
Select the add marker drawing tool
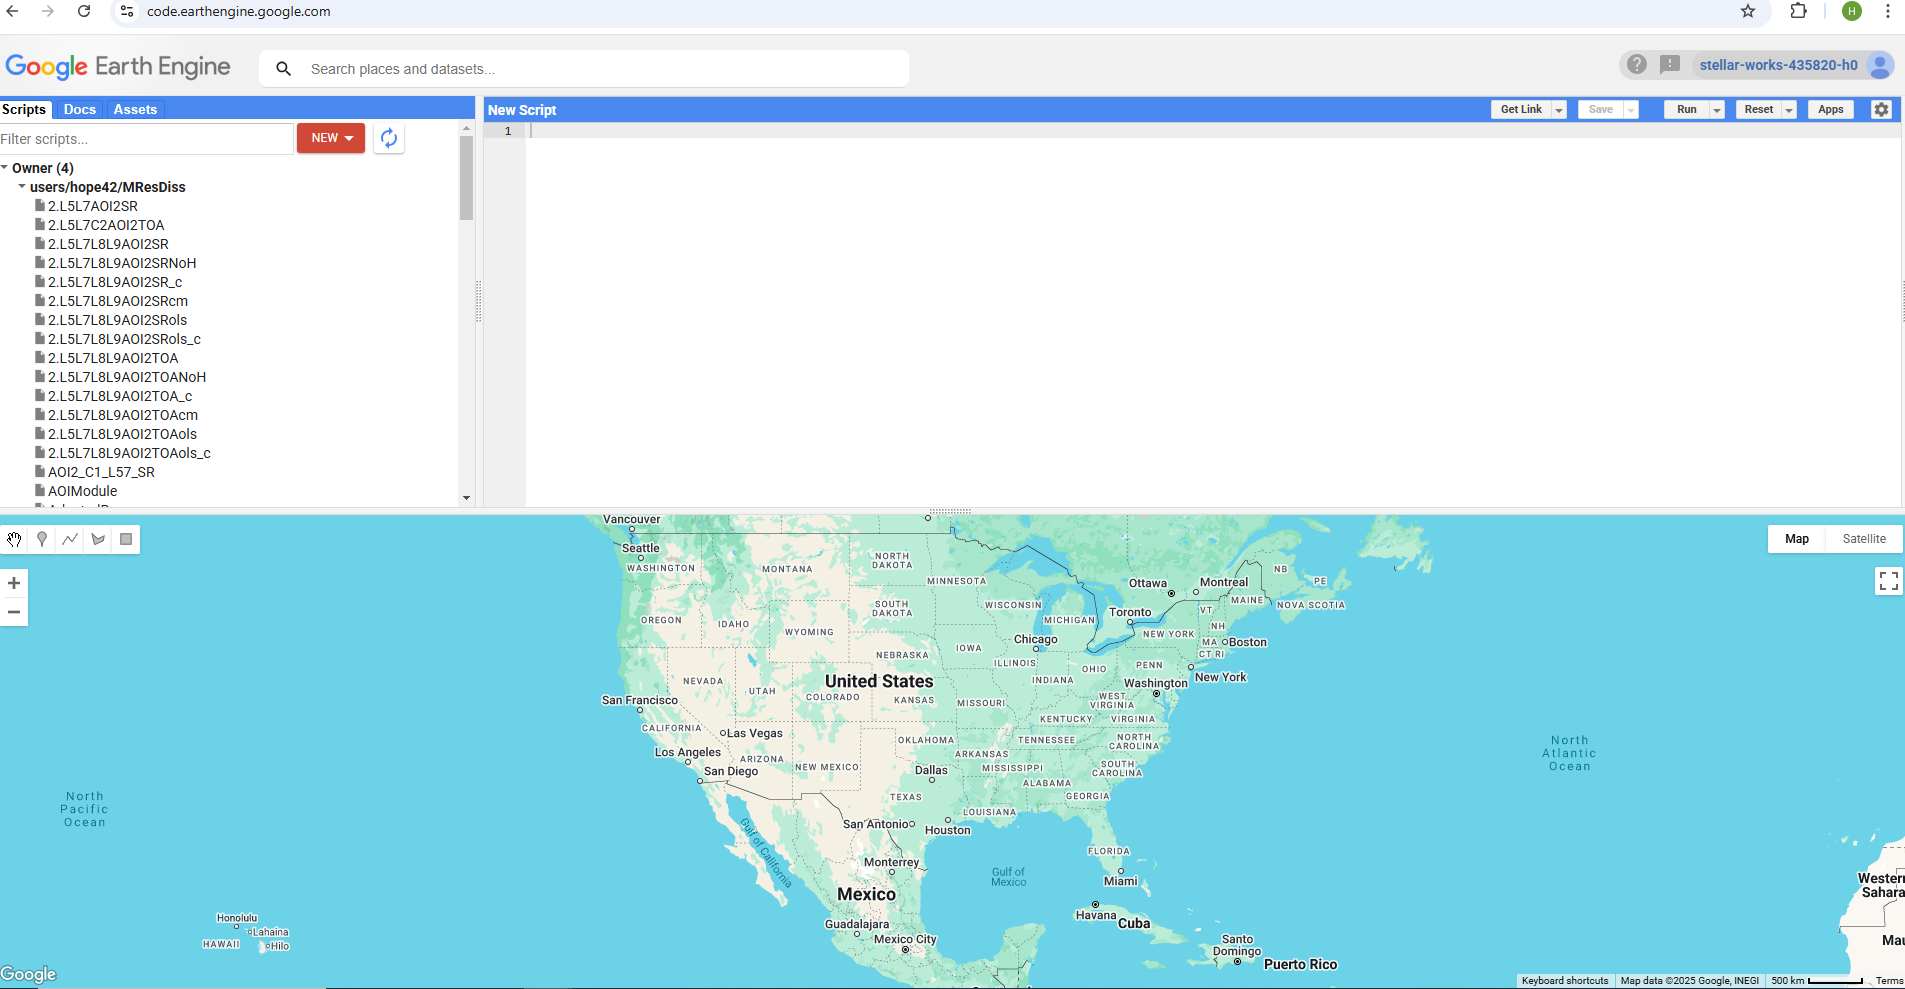42,539
